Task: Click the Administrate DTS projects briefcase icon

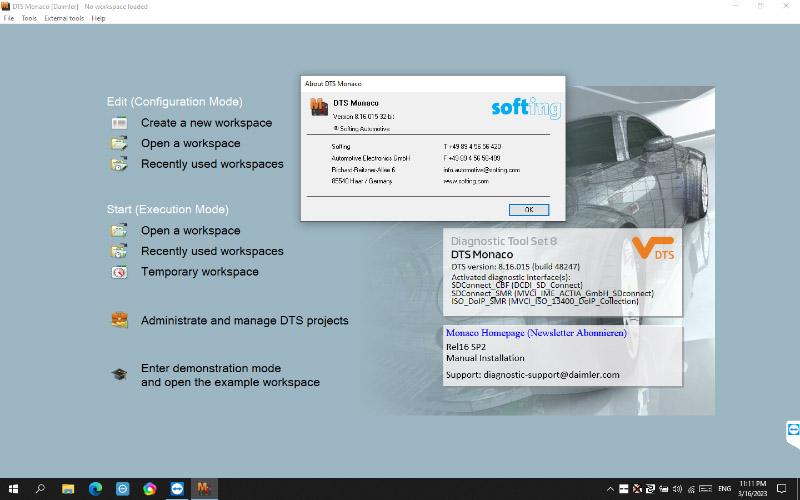Action: [119, 320]
